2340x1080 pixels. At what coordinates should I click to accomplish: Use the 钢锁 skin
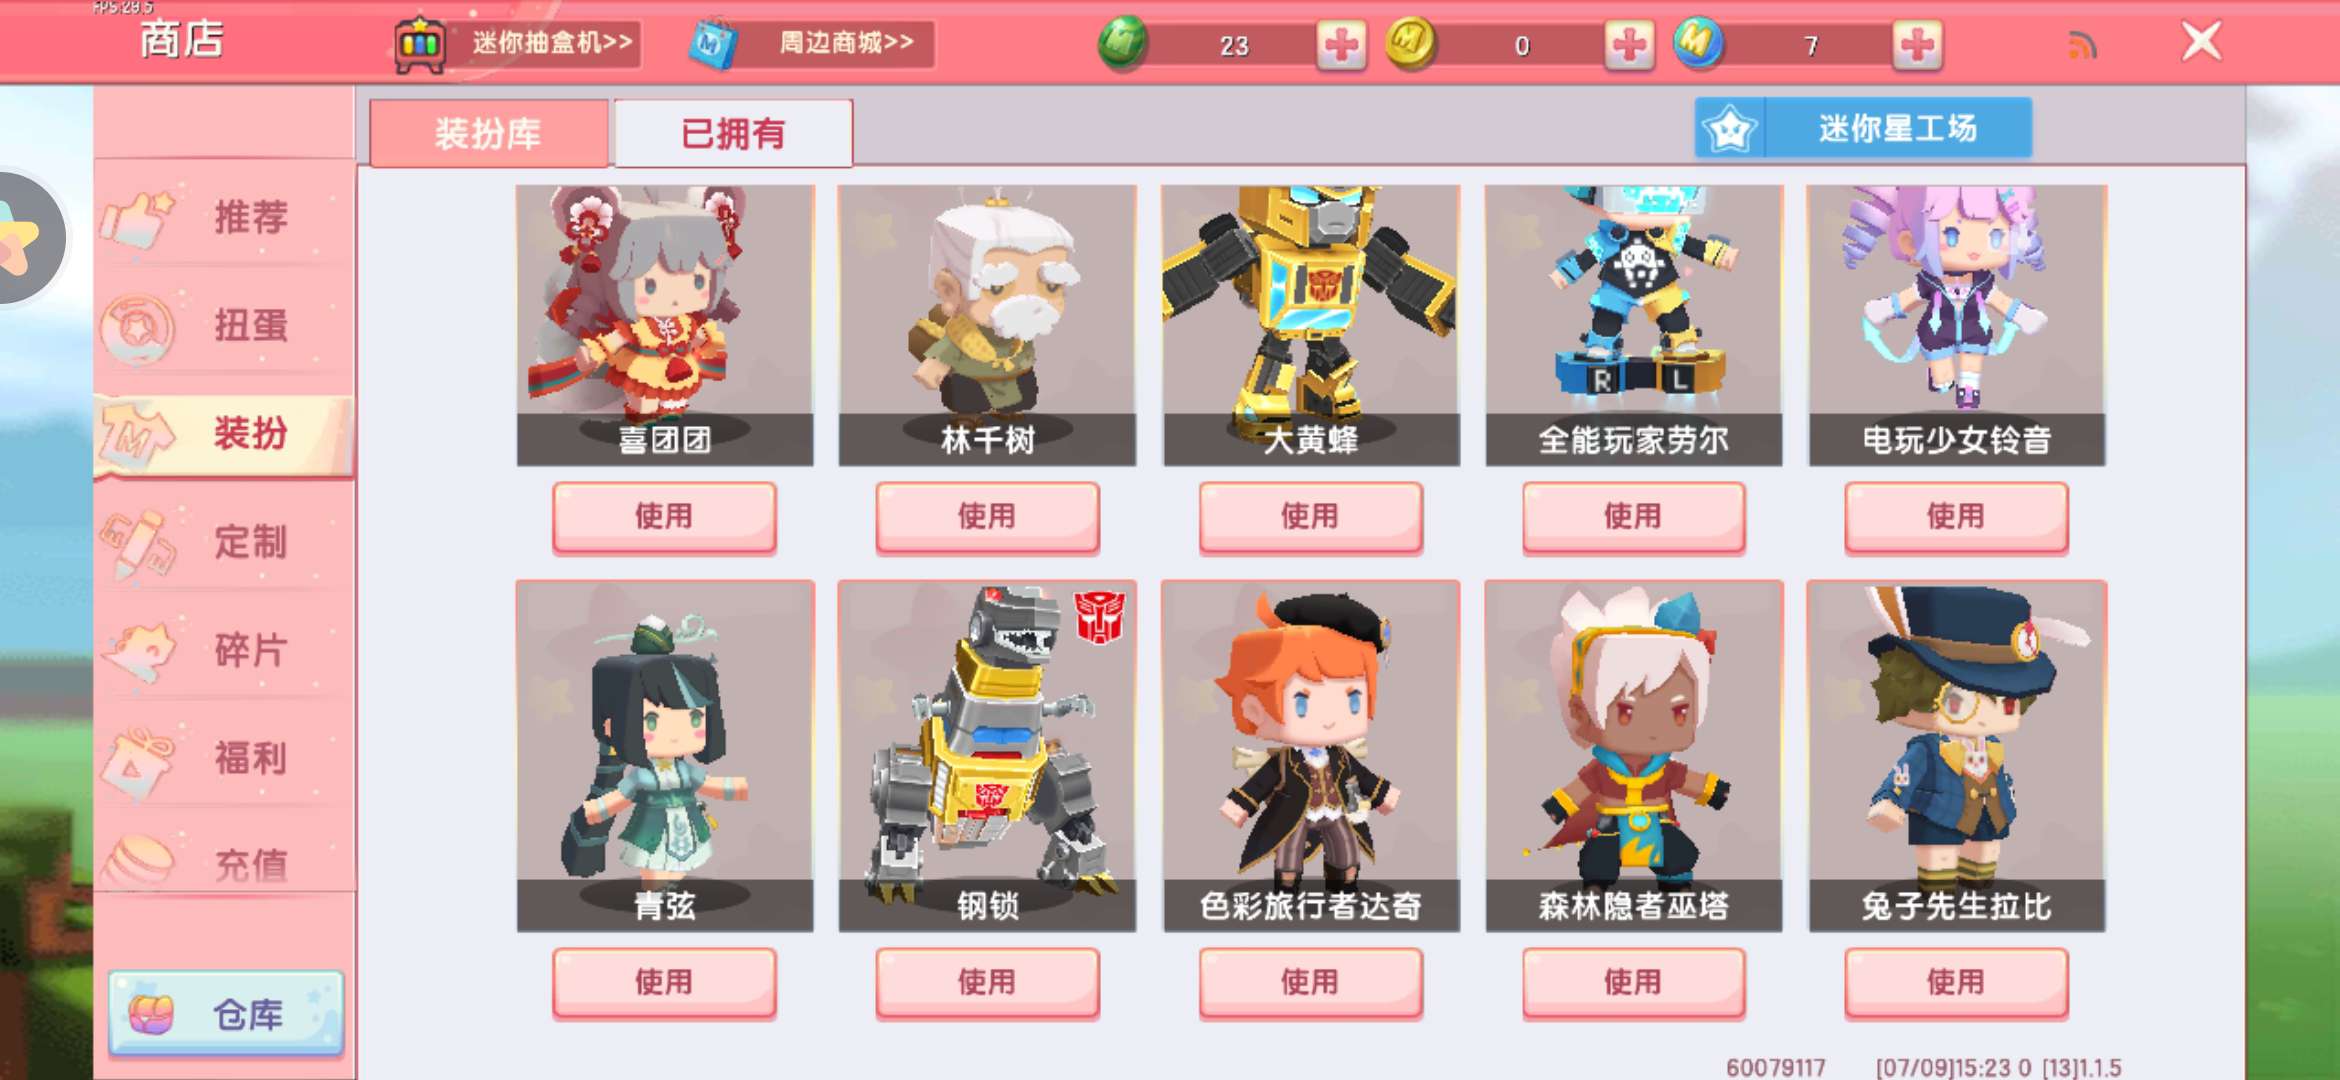point(987,982)
